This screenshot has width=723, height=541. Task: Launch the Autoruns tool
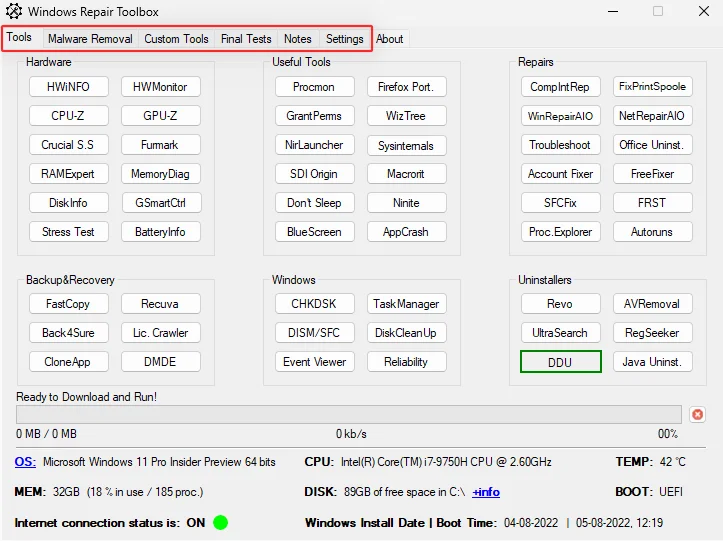[x=652, y=232]
